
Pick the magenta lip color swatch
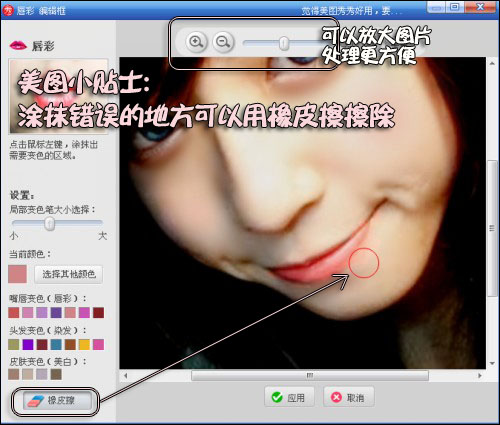point(84,312)
